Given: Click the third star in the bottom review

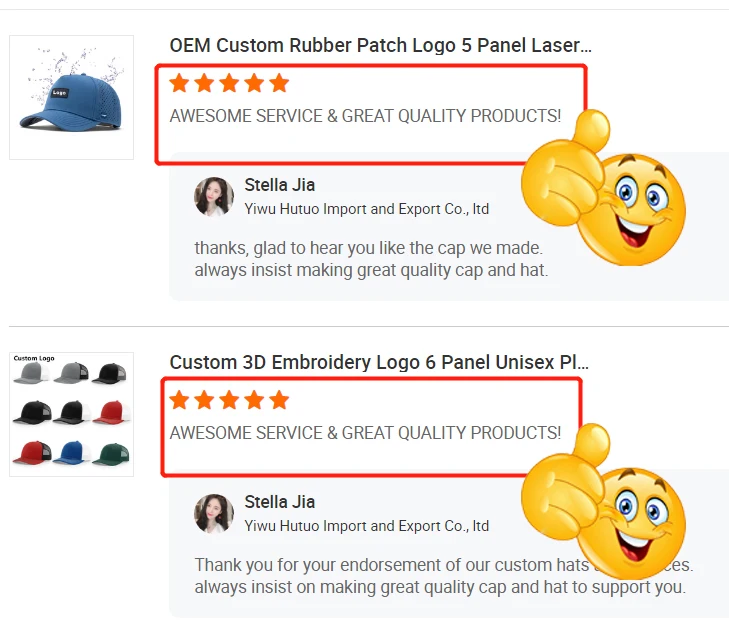Looking at the screenshot, I should 229,400.
